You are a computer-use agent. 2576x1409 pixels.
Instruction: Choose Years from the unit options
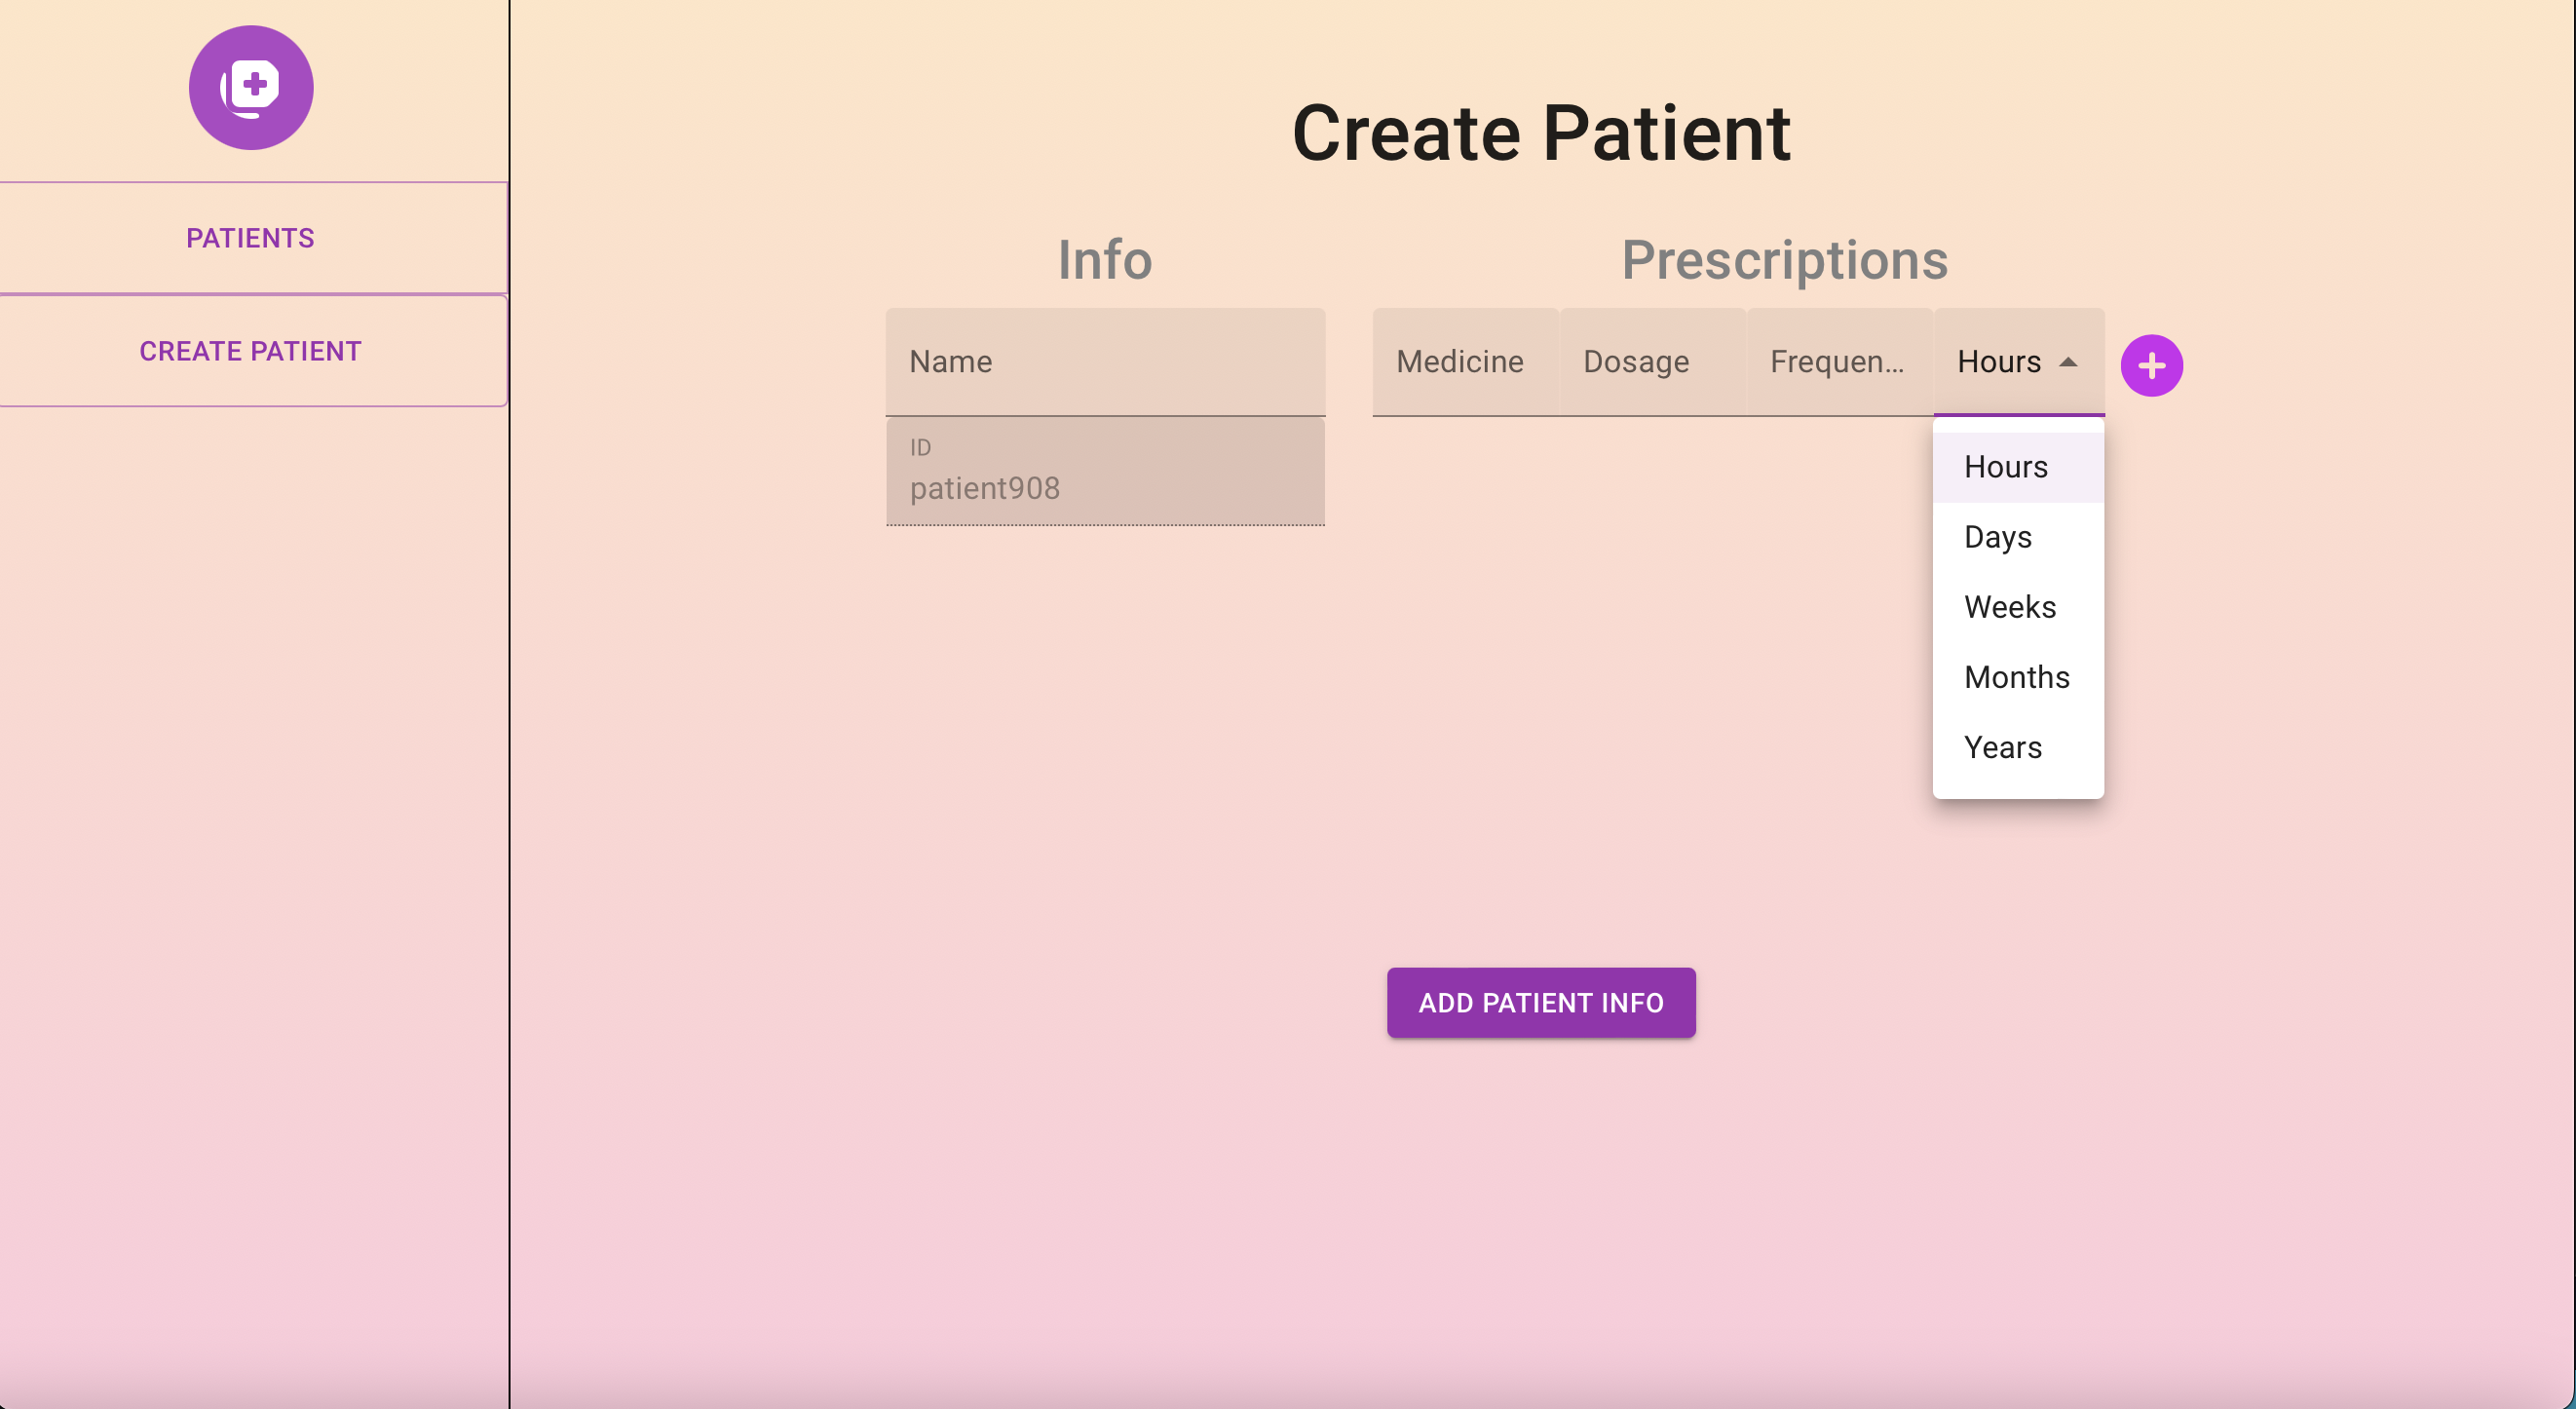pyautogui.click(x=2003, y=747)
